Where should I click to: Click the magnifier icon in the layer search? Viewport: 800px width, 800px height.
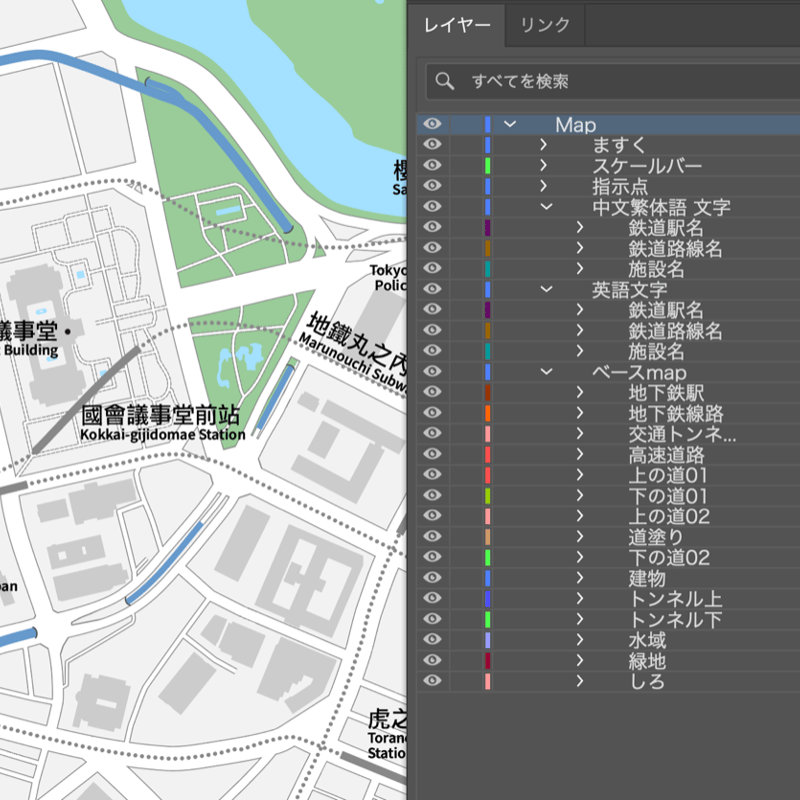point(444,81)
